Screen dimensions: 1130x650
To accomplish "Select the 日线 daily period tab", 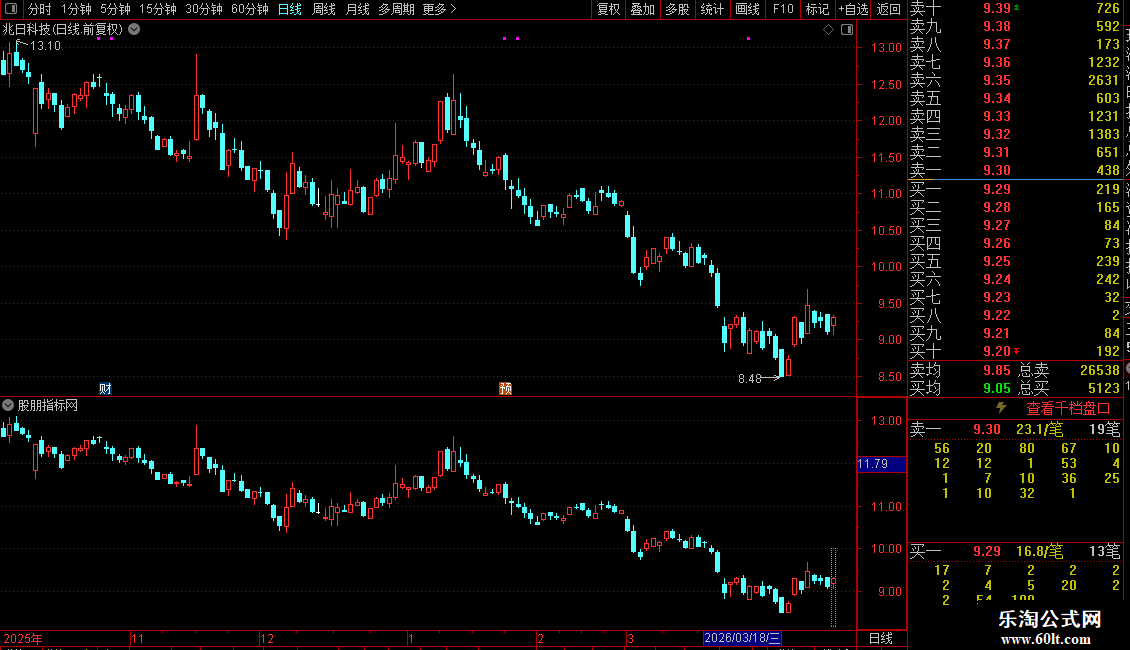I will 290,9.
